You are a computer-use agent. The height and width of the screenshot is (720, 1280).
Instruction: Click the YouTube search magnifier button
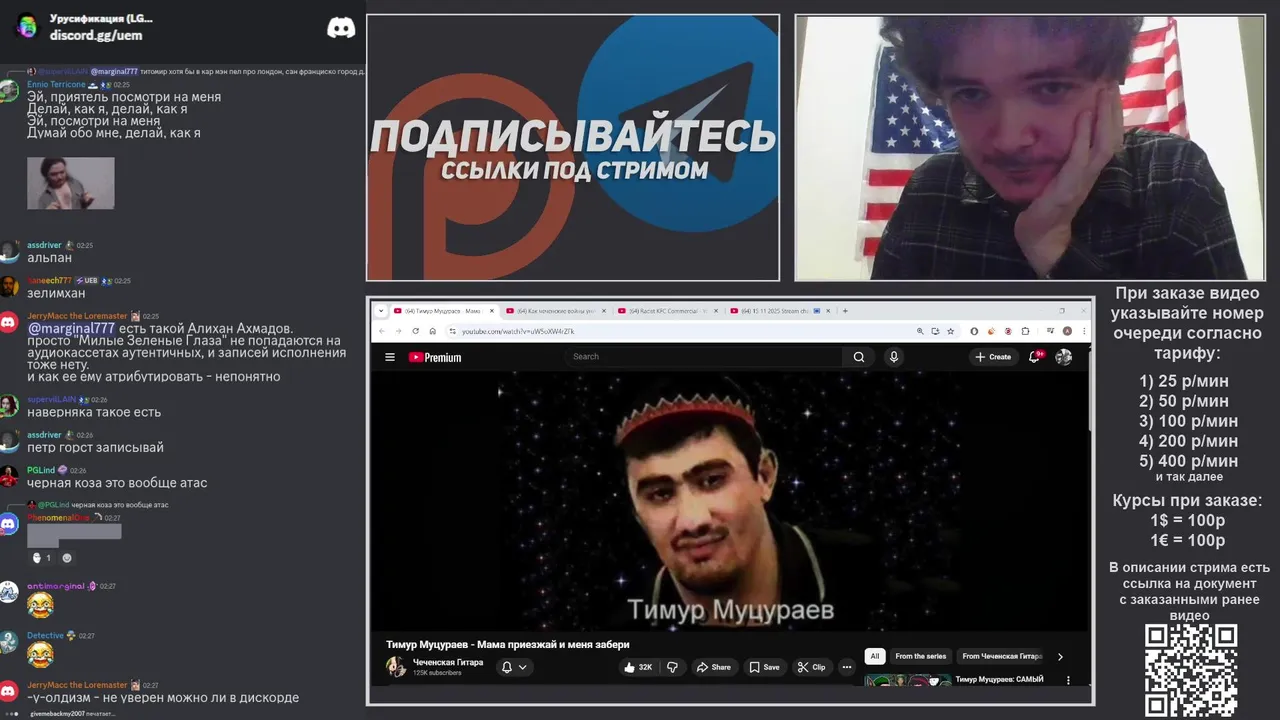pos(859,357)
